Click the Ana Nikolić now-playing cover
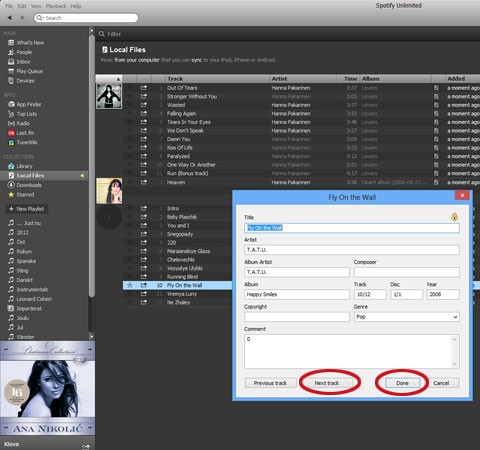Image resolution: width=480 pixels, height=450 pixels. click(x=47, y=388)
